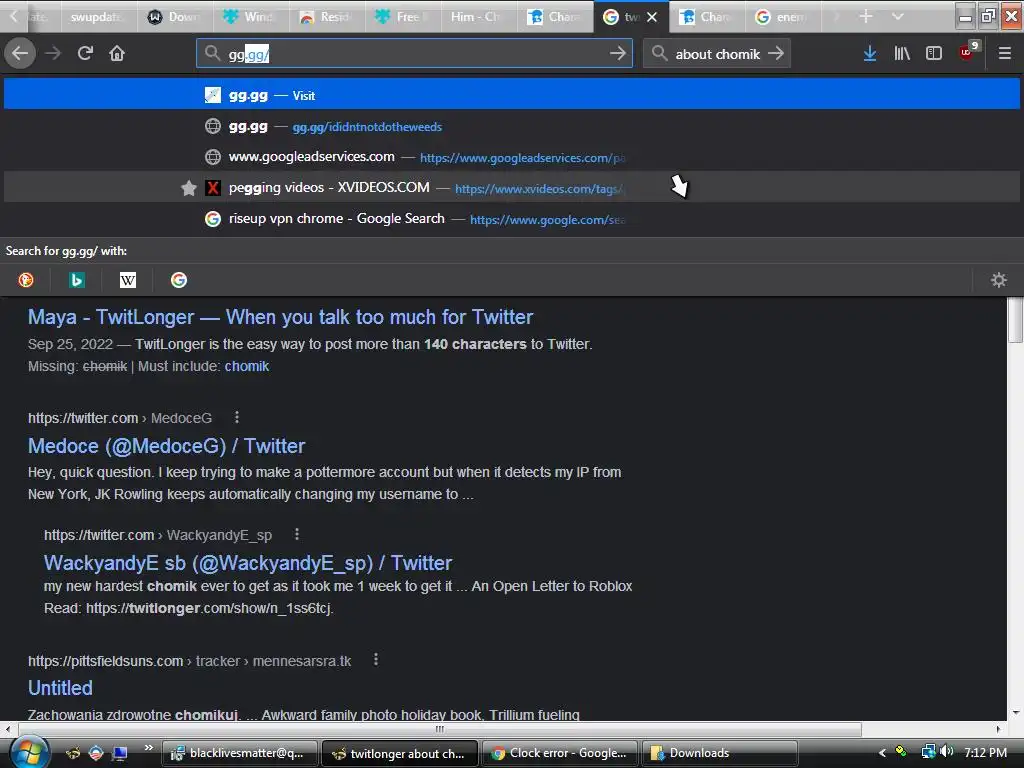Open the hamburger application menu
Image resolution: width=1024 pixels, height=768 pixels.
click(1004, 54)
